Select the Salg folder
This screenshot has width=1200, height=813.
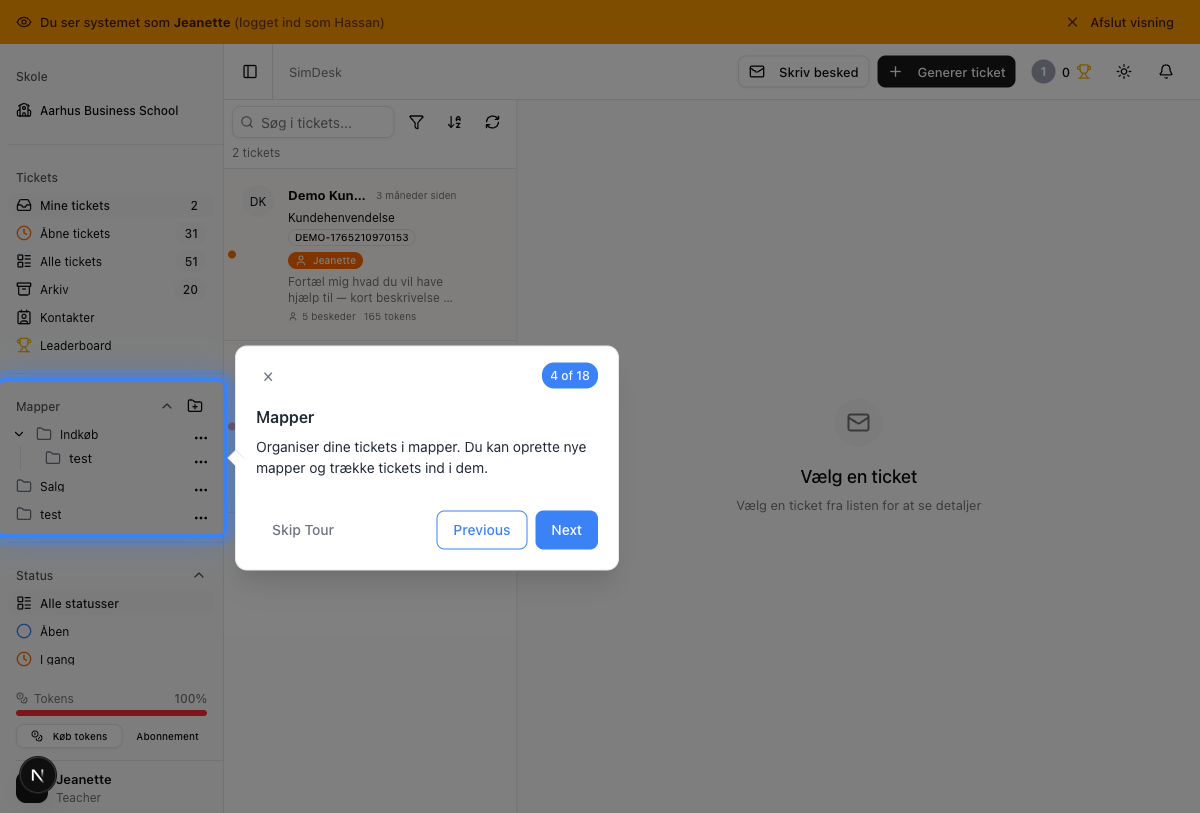pyautogui.click(x=52, y=486)
